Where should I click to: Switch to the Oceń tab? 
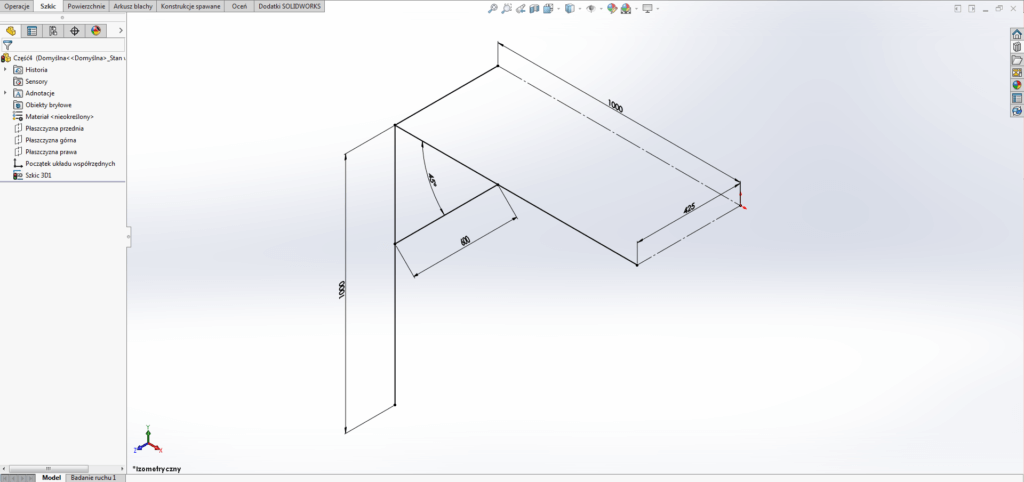point(239,6)
